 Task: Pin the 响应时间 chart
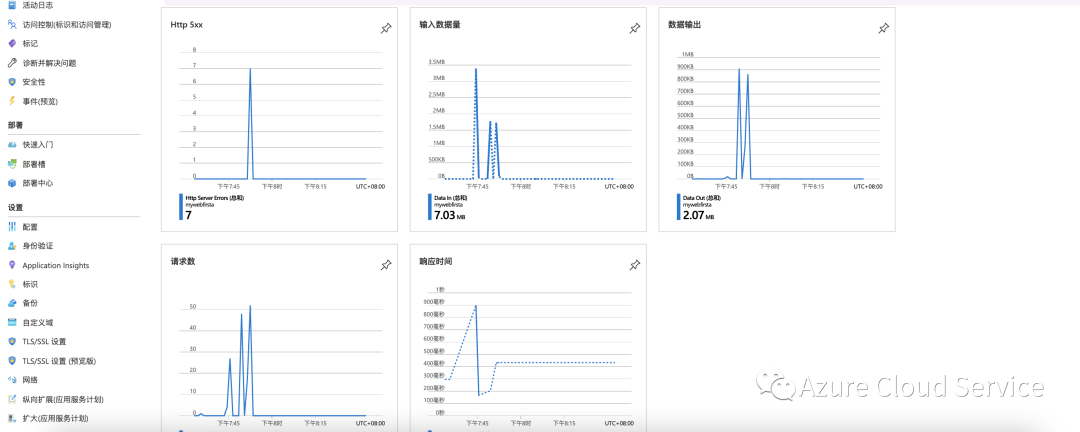click(x=634, y=265)
